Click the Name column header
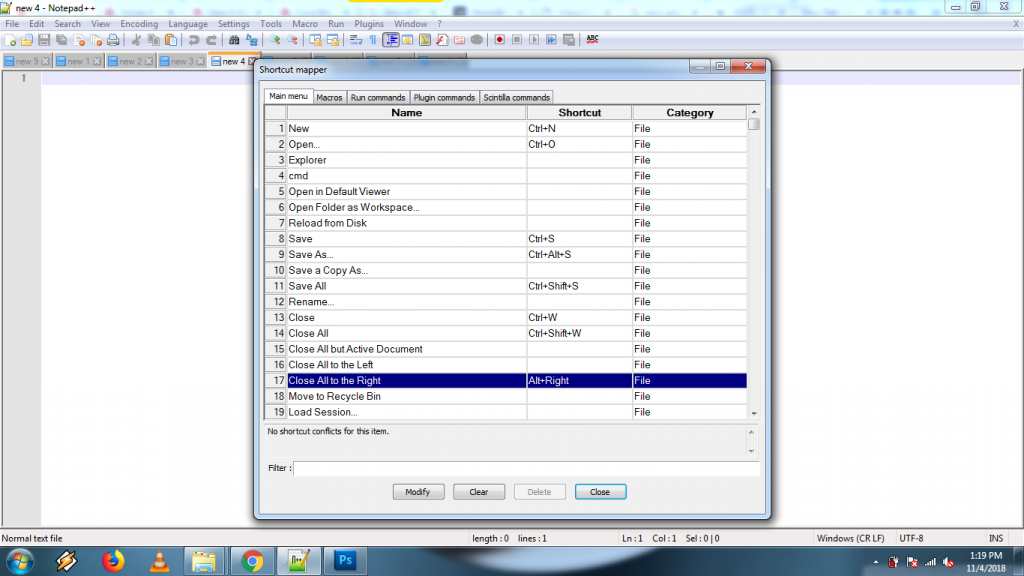 point(406,113)
